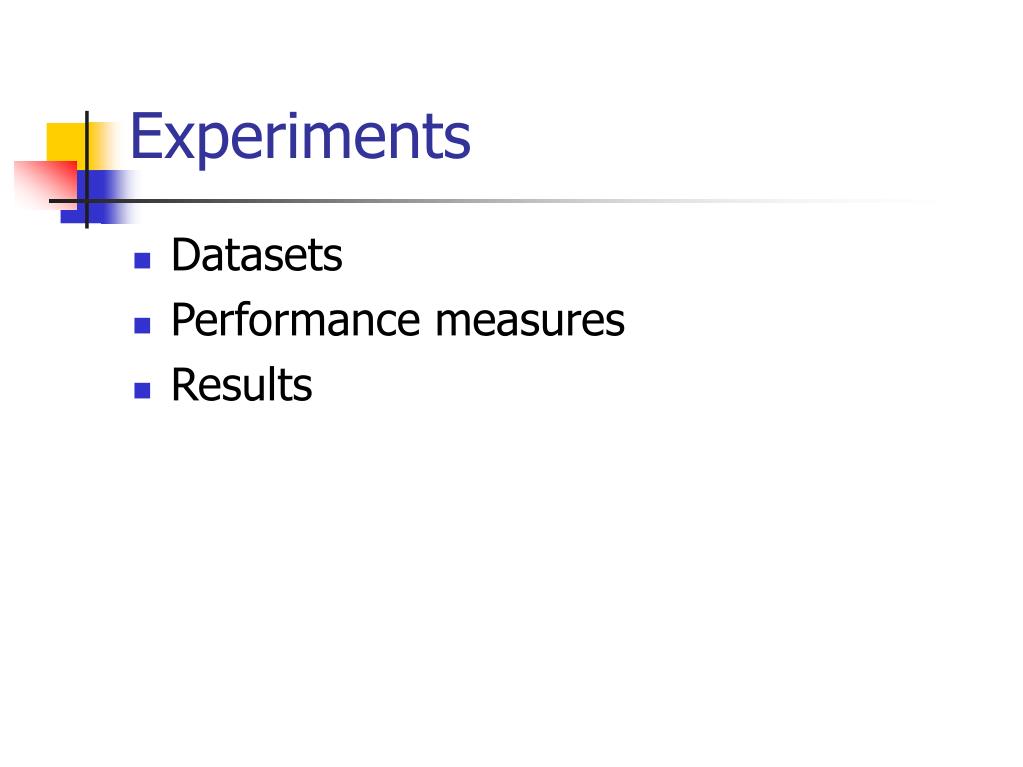This screenshot has height=767, width=1023.
Task: Select the blue bullet beside Results
Action: 142,390
